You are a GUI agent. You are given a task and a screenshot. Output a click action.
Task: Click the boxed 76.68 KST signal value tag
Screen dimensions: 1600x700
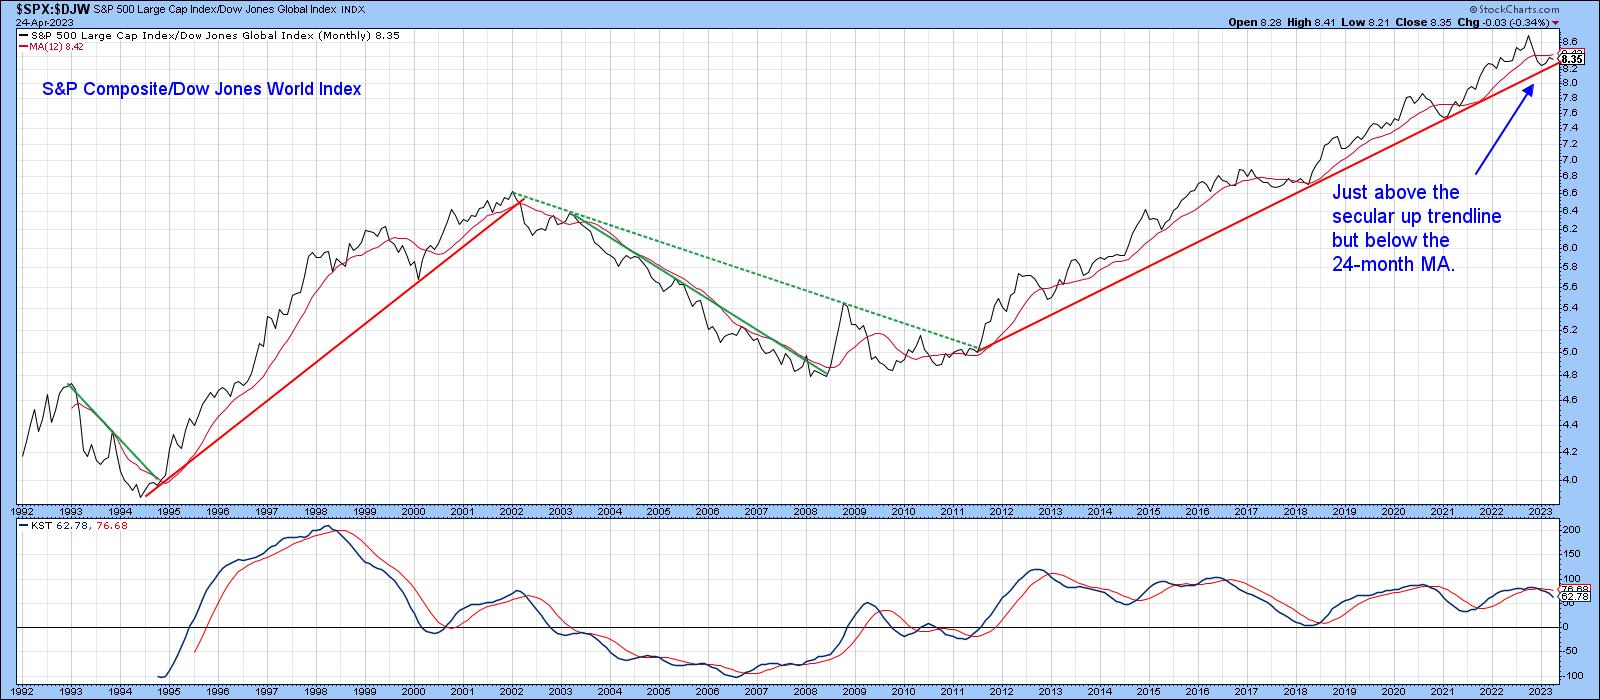coord(1572,588)
